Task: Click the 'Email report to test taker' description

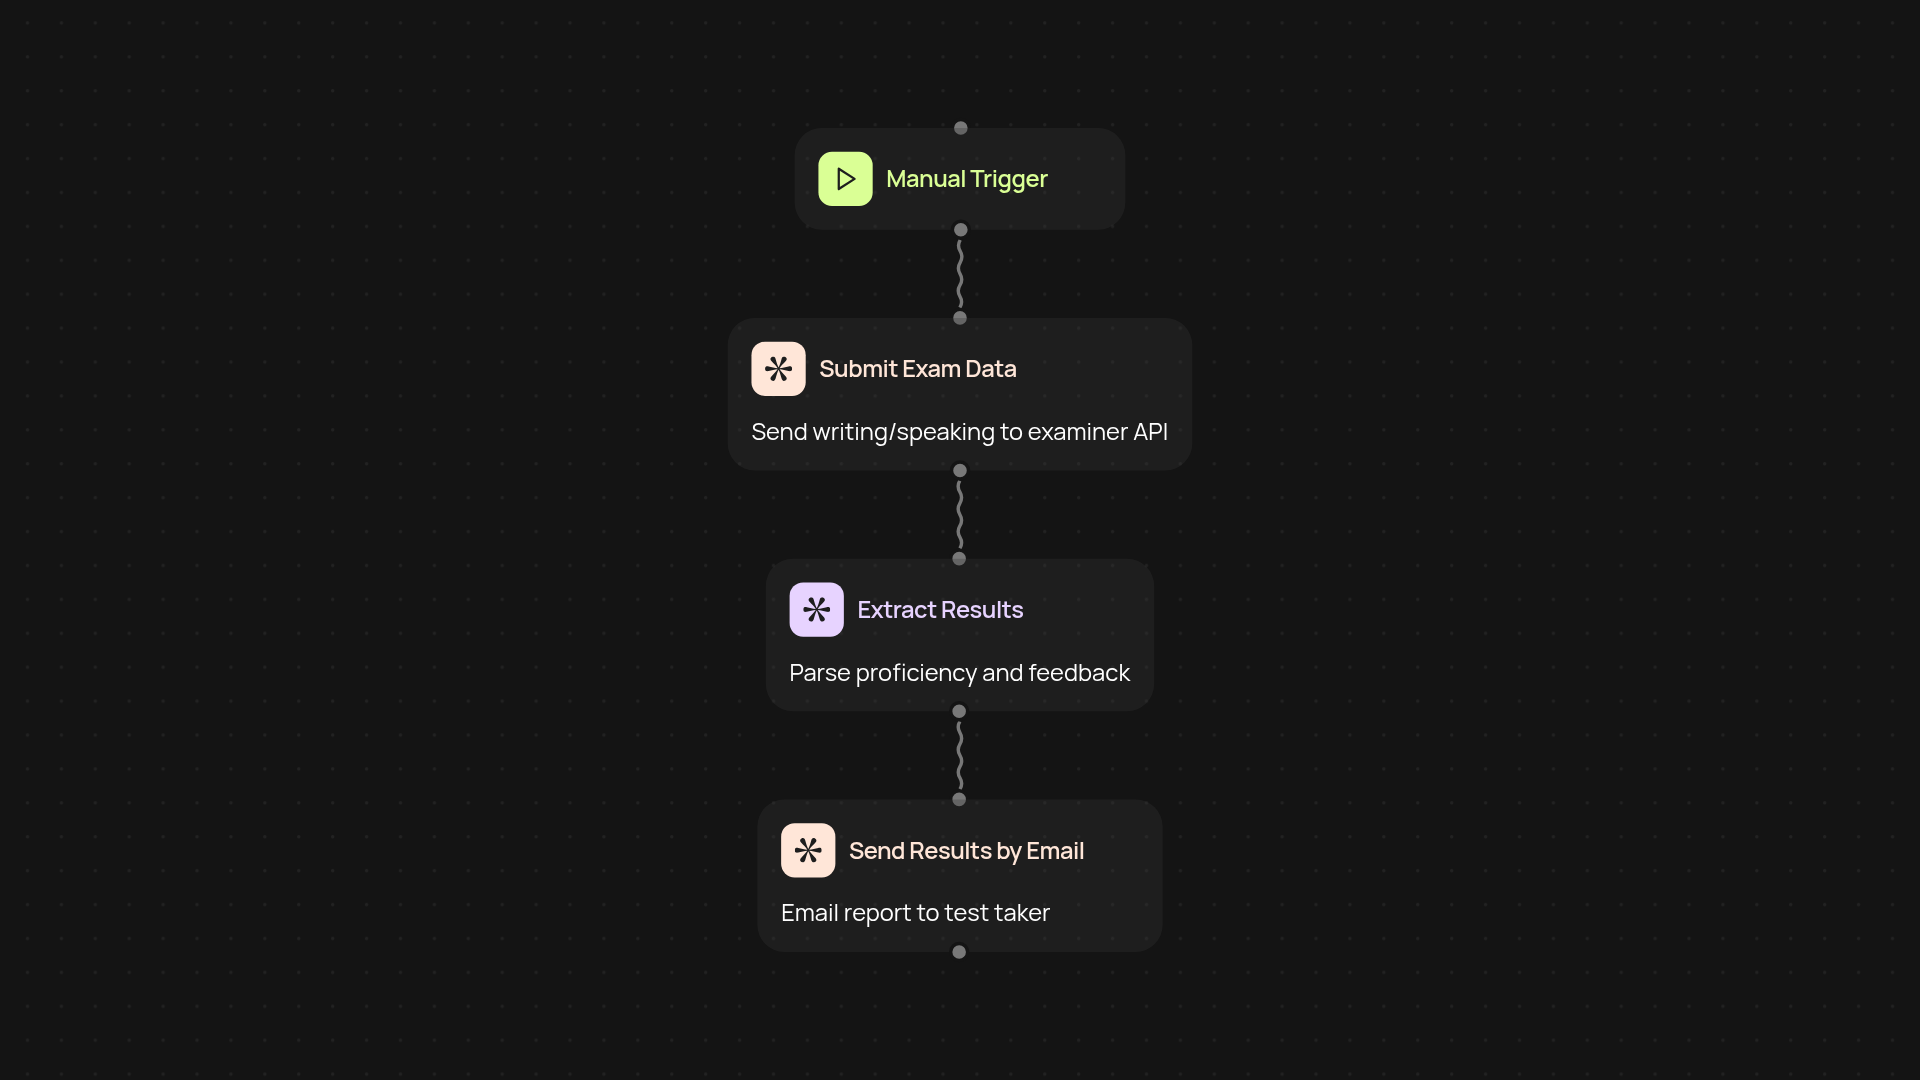Action: coord(915,913)
